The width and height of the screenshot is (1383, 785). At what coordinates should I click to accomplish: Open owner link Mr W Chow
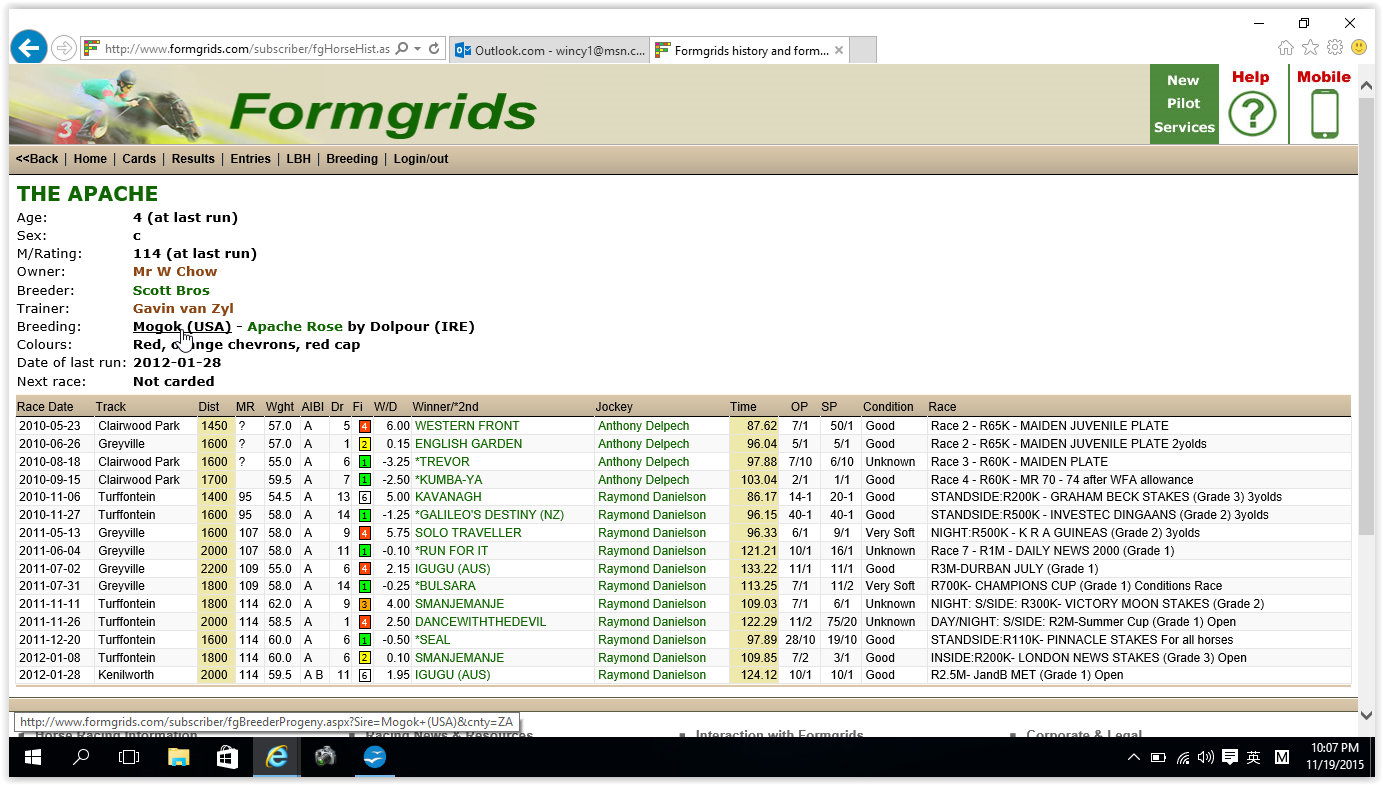click(x=175, y=272)
